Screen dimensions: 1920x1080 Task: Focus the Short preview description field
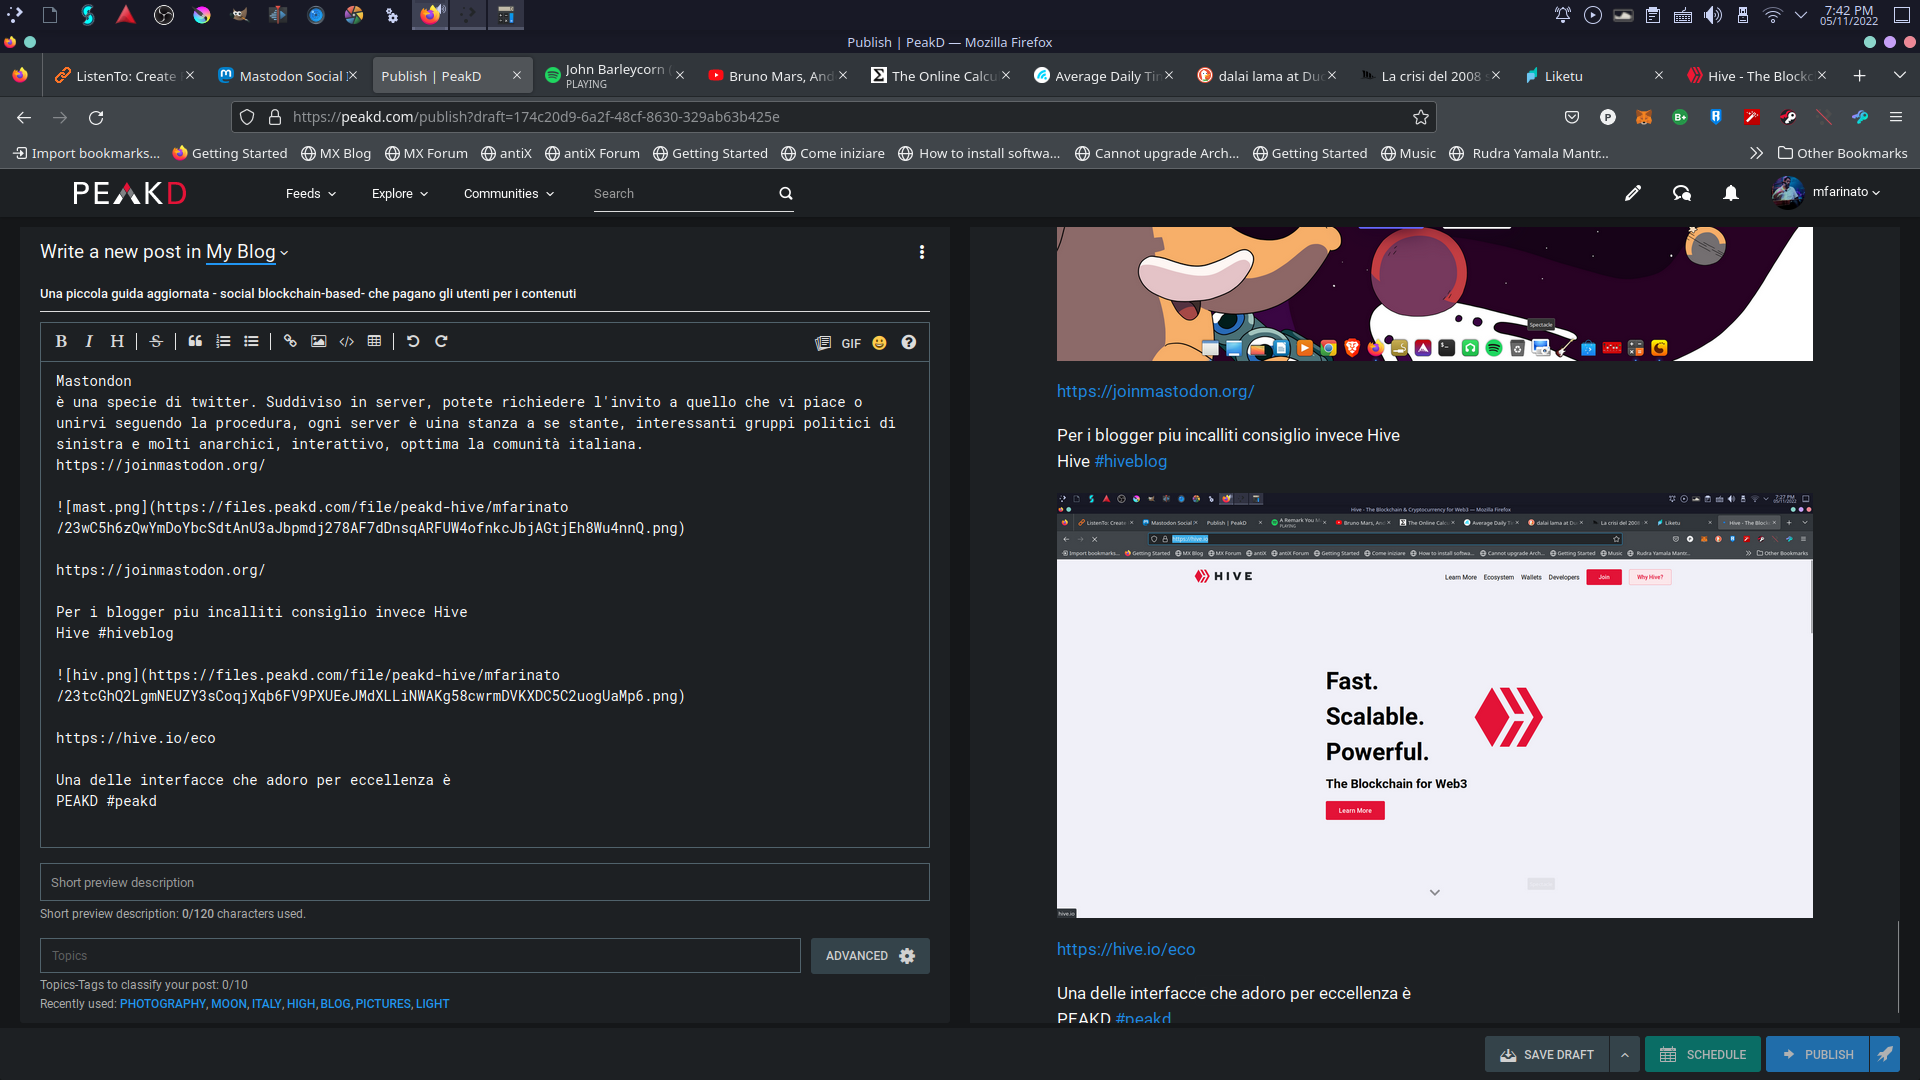485,882
